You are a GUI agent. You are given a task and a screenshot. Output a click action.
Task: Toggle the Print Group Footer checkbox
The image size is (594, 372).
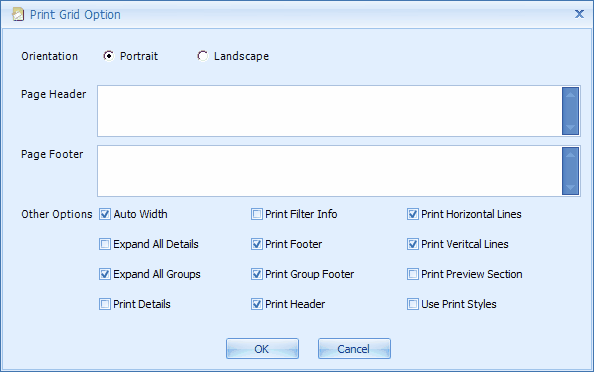tap(257, 274)
